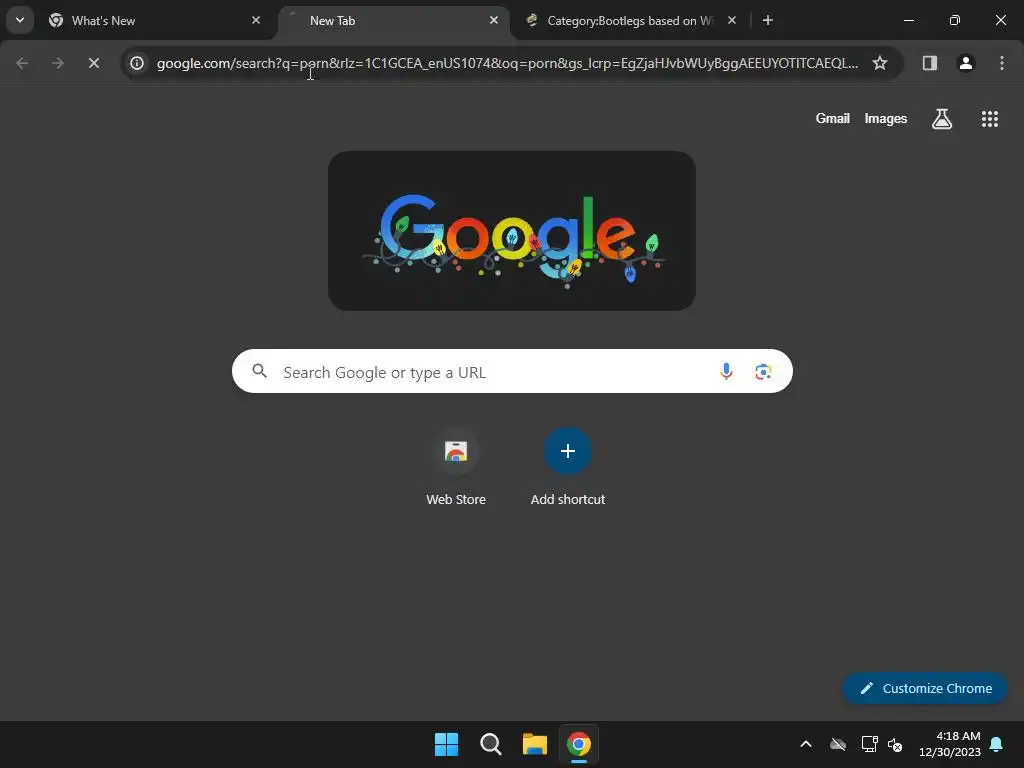Click the muted volume tray icon
This screenshot has height=768, width=1024.
(x=895, y=744)
